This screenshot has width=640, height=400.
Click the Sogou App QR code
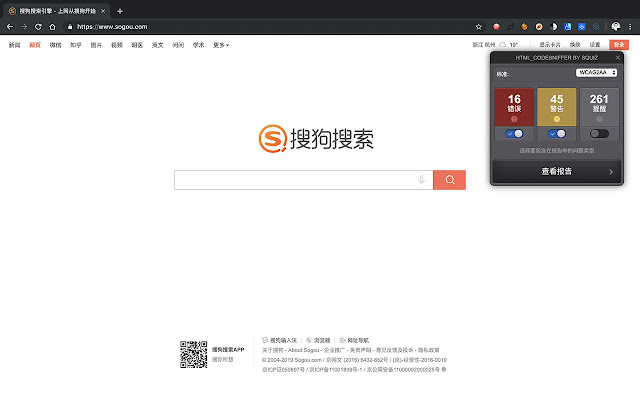[x=193, y=355]
